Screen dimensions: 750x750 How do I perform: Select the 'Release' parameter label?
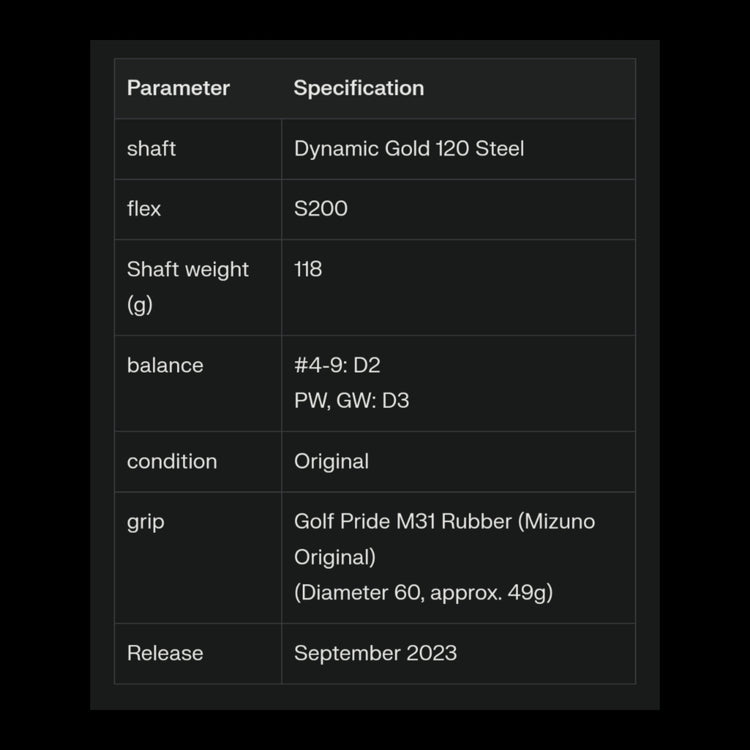click(165, 653)
